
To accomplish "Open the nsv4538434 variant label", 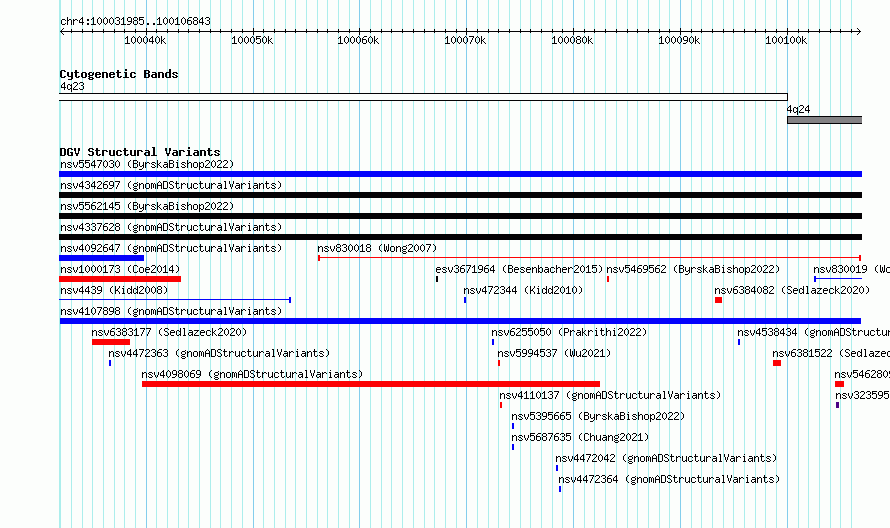I will [x=813, y=332].
